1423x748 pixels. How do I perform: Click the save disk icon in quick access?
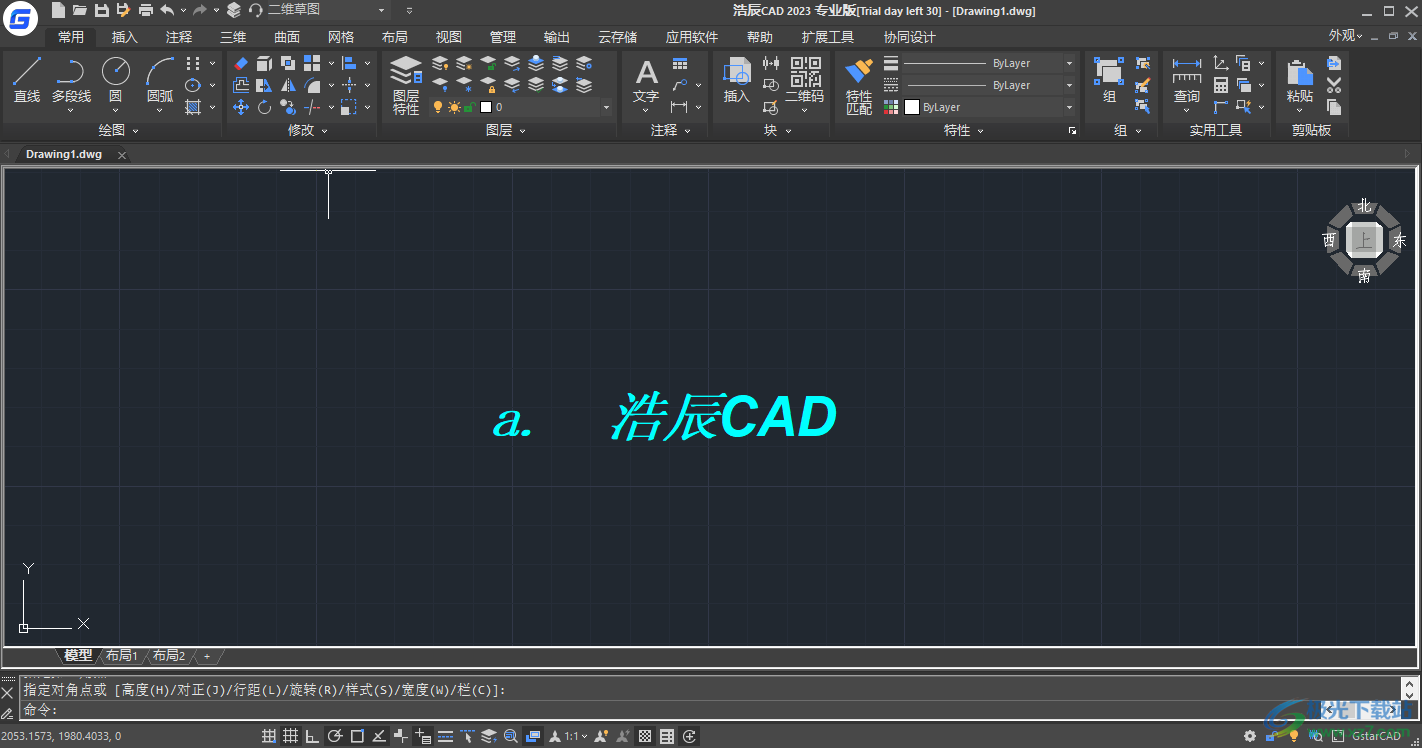(102, 10)
